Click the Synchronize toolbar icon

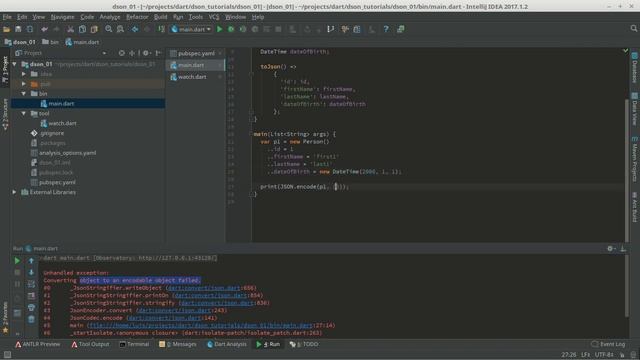click(x=30, y=29)
